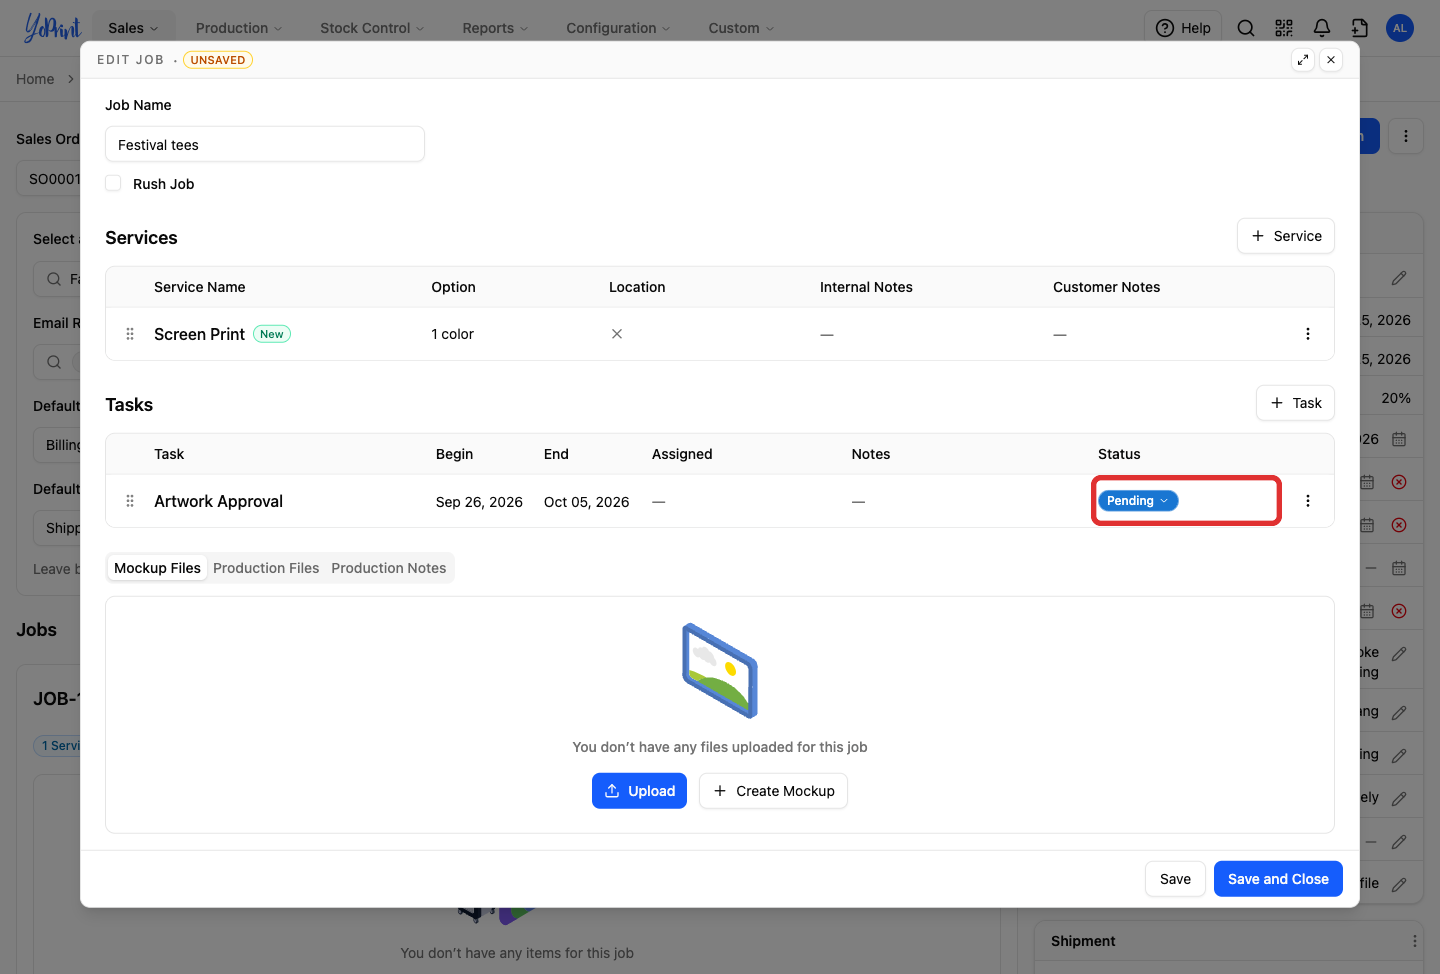Switch to the Production Notes tab
Image resolution: width=1440 pixels, height=974 pixels.
pos(389,568)
